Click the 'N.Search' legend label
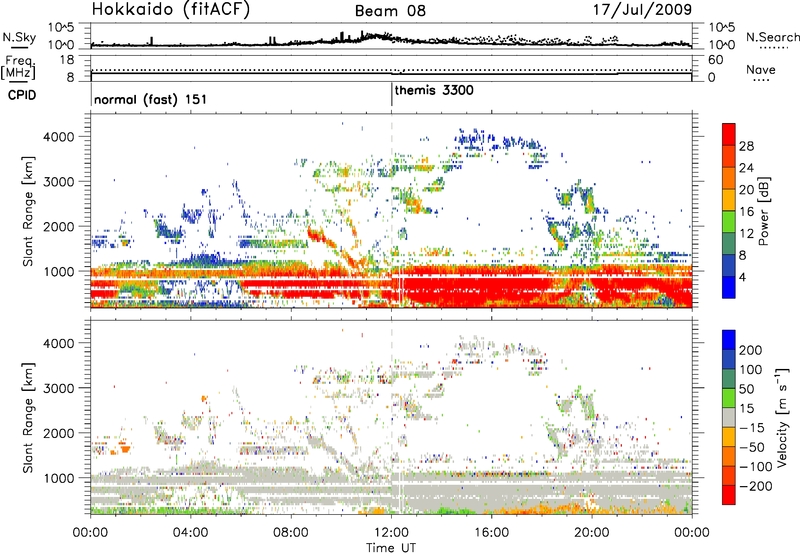 tap(772, 37)
